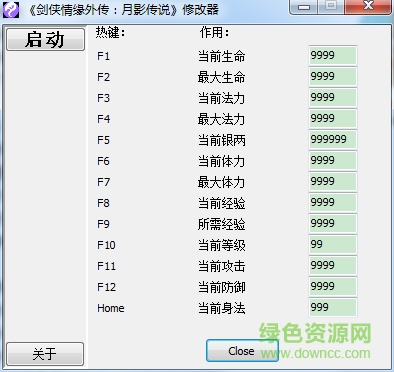This screenshot has width=394, height=372.
Task: Select the 所需经验 value field
Action: pos(333,223)
